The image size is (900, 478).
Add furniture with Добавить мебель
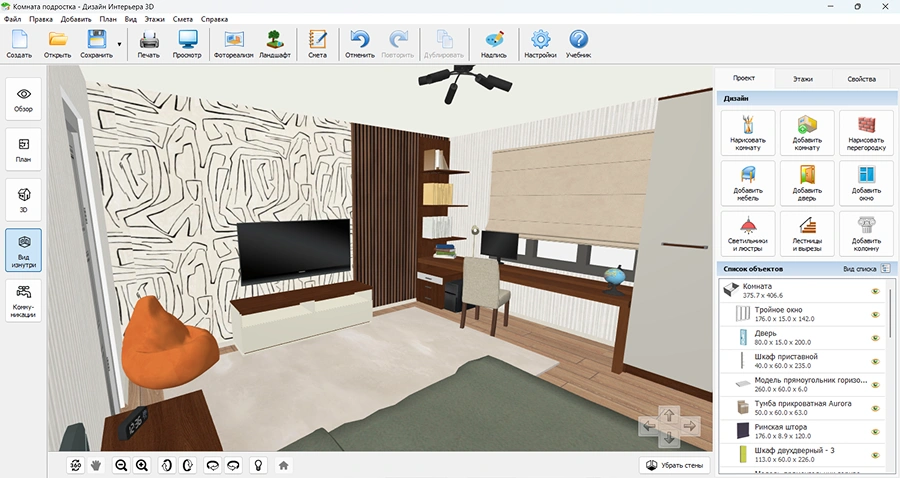747,183
